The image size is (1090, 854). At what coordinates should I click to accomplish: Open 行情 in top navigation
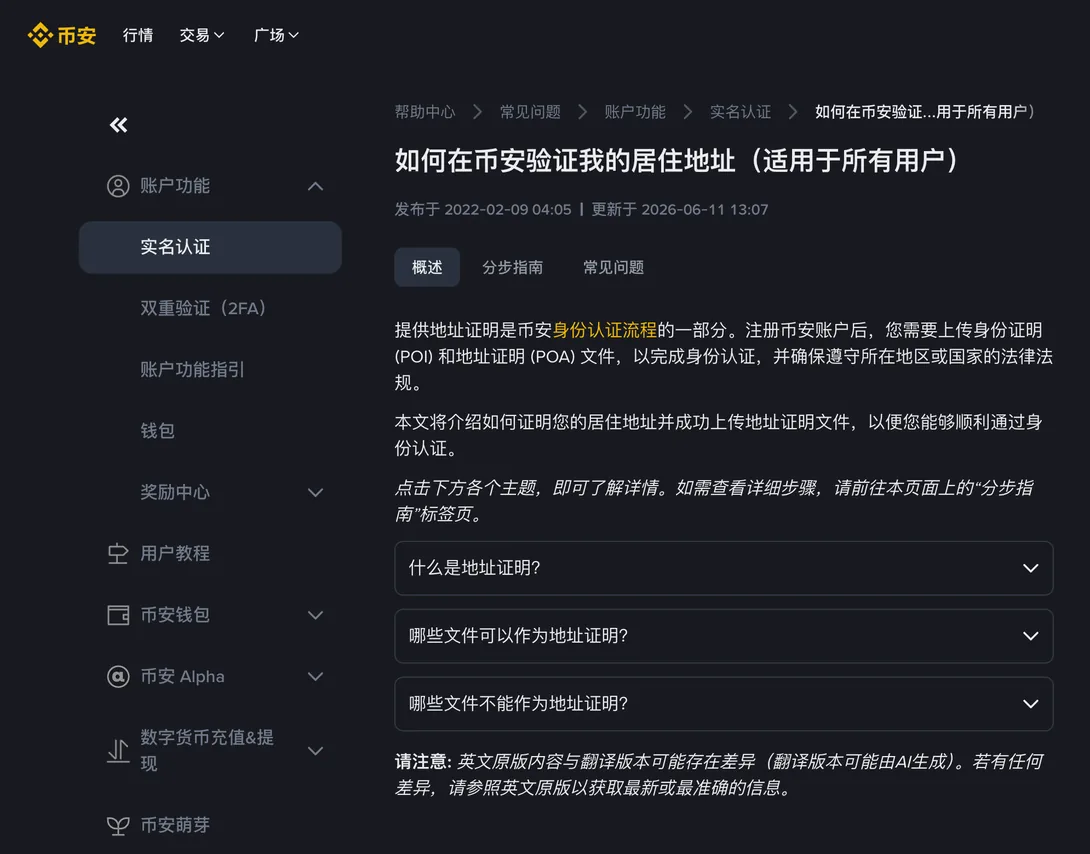tap(138, 35)
